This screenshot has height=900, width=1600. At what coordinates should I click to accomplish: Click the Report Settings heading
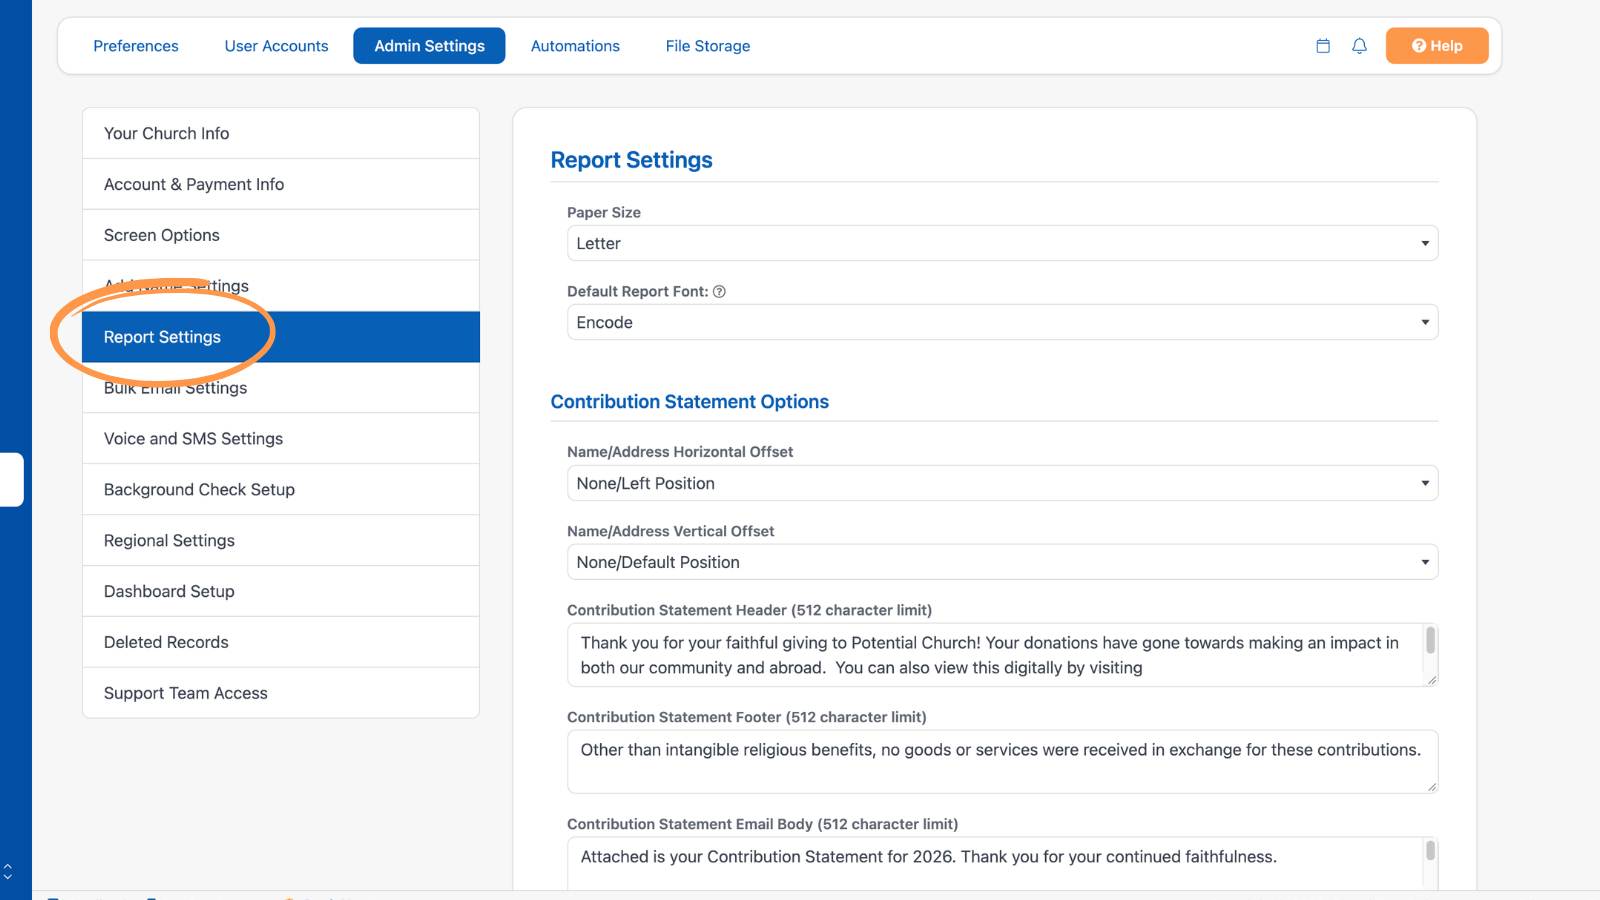(x=631, y=160)
